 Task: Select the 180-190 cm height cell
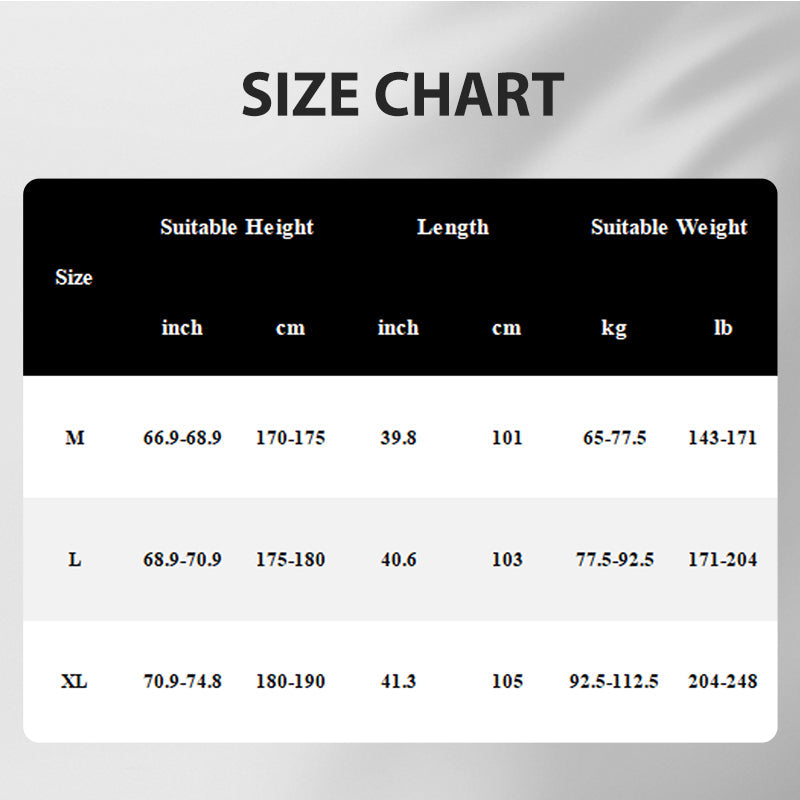point(290,682)
